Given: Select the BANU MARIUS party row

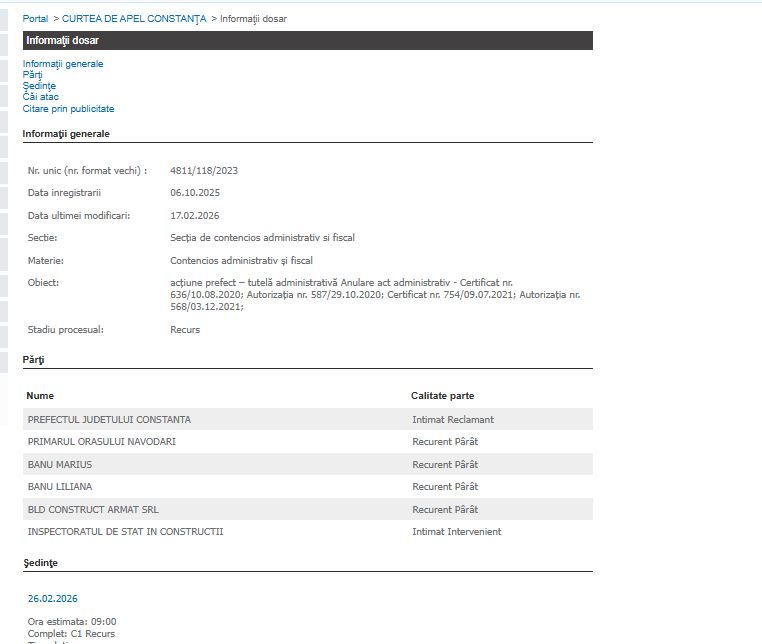Looking at the screenshot, I should tap(62, 464).
